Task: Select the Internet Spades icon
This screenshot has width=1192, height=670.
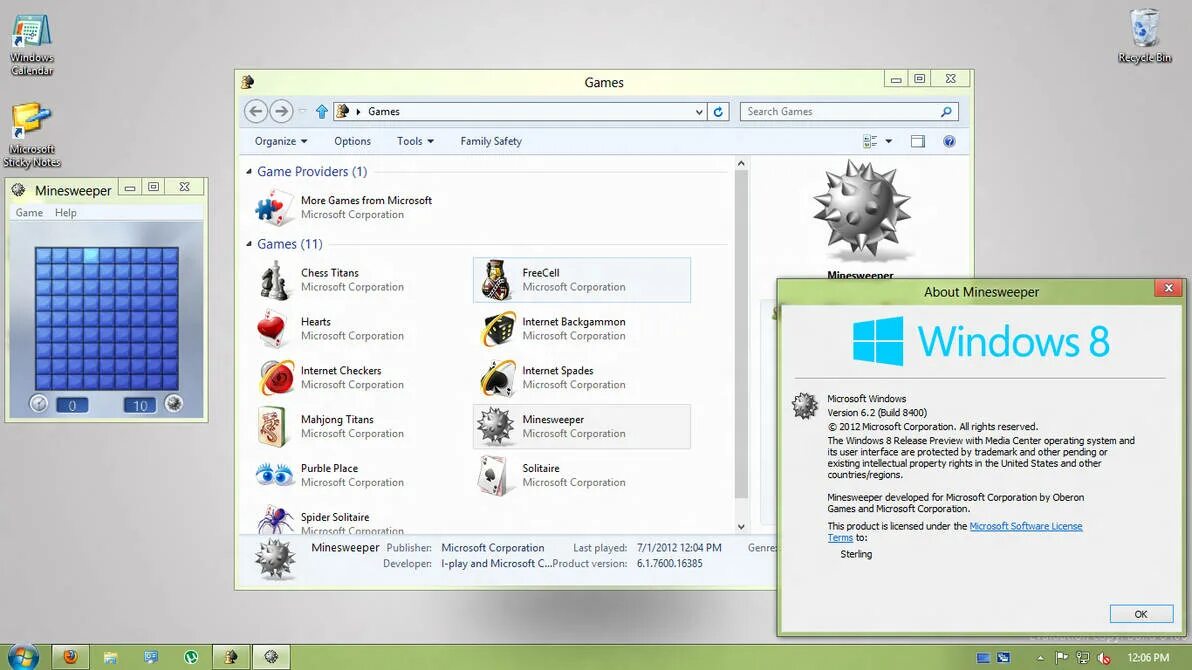Action: point(497,378)
